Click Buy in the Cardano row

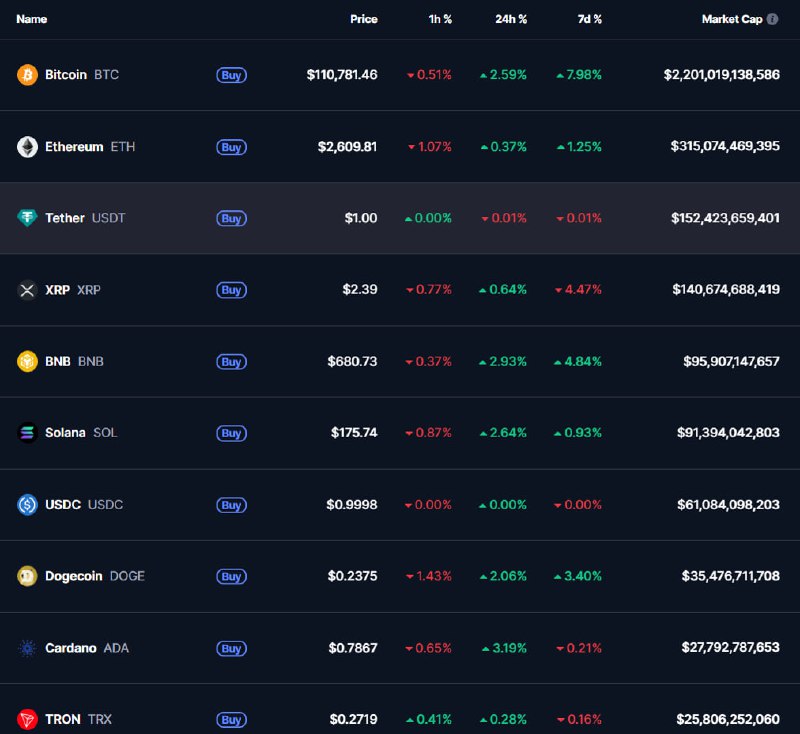click(231, 648)
